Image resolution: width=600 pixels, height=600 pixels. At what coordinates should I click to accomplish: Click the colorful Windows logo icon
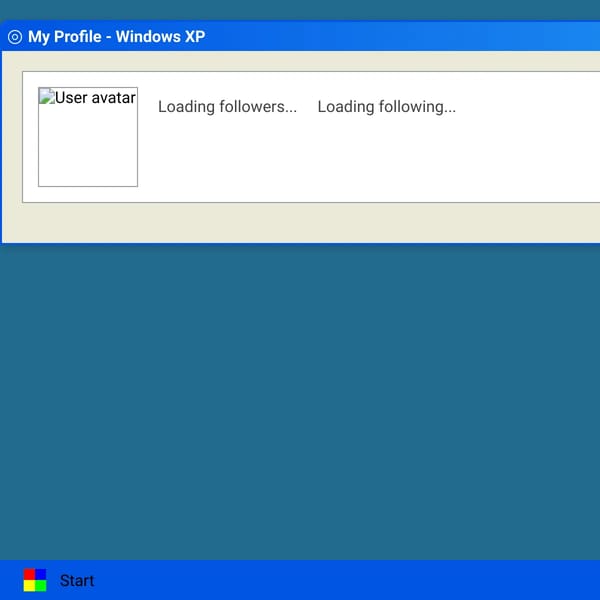(35, 580)
